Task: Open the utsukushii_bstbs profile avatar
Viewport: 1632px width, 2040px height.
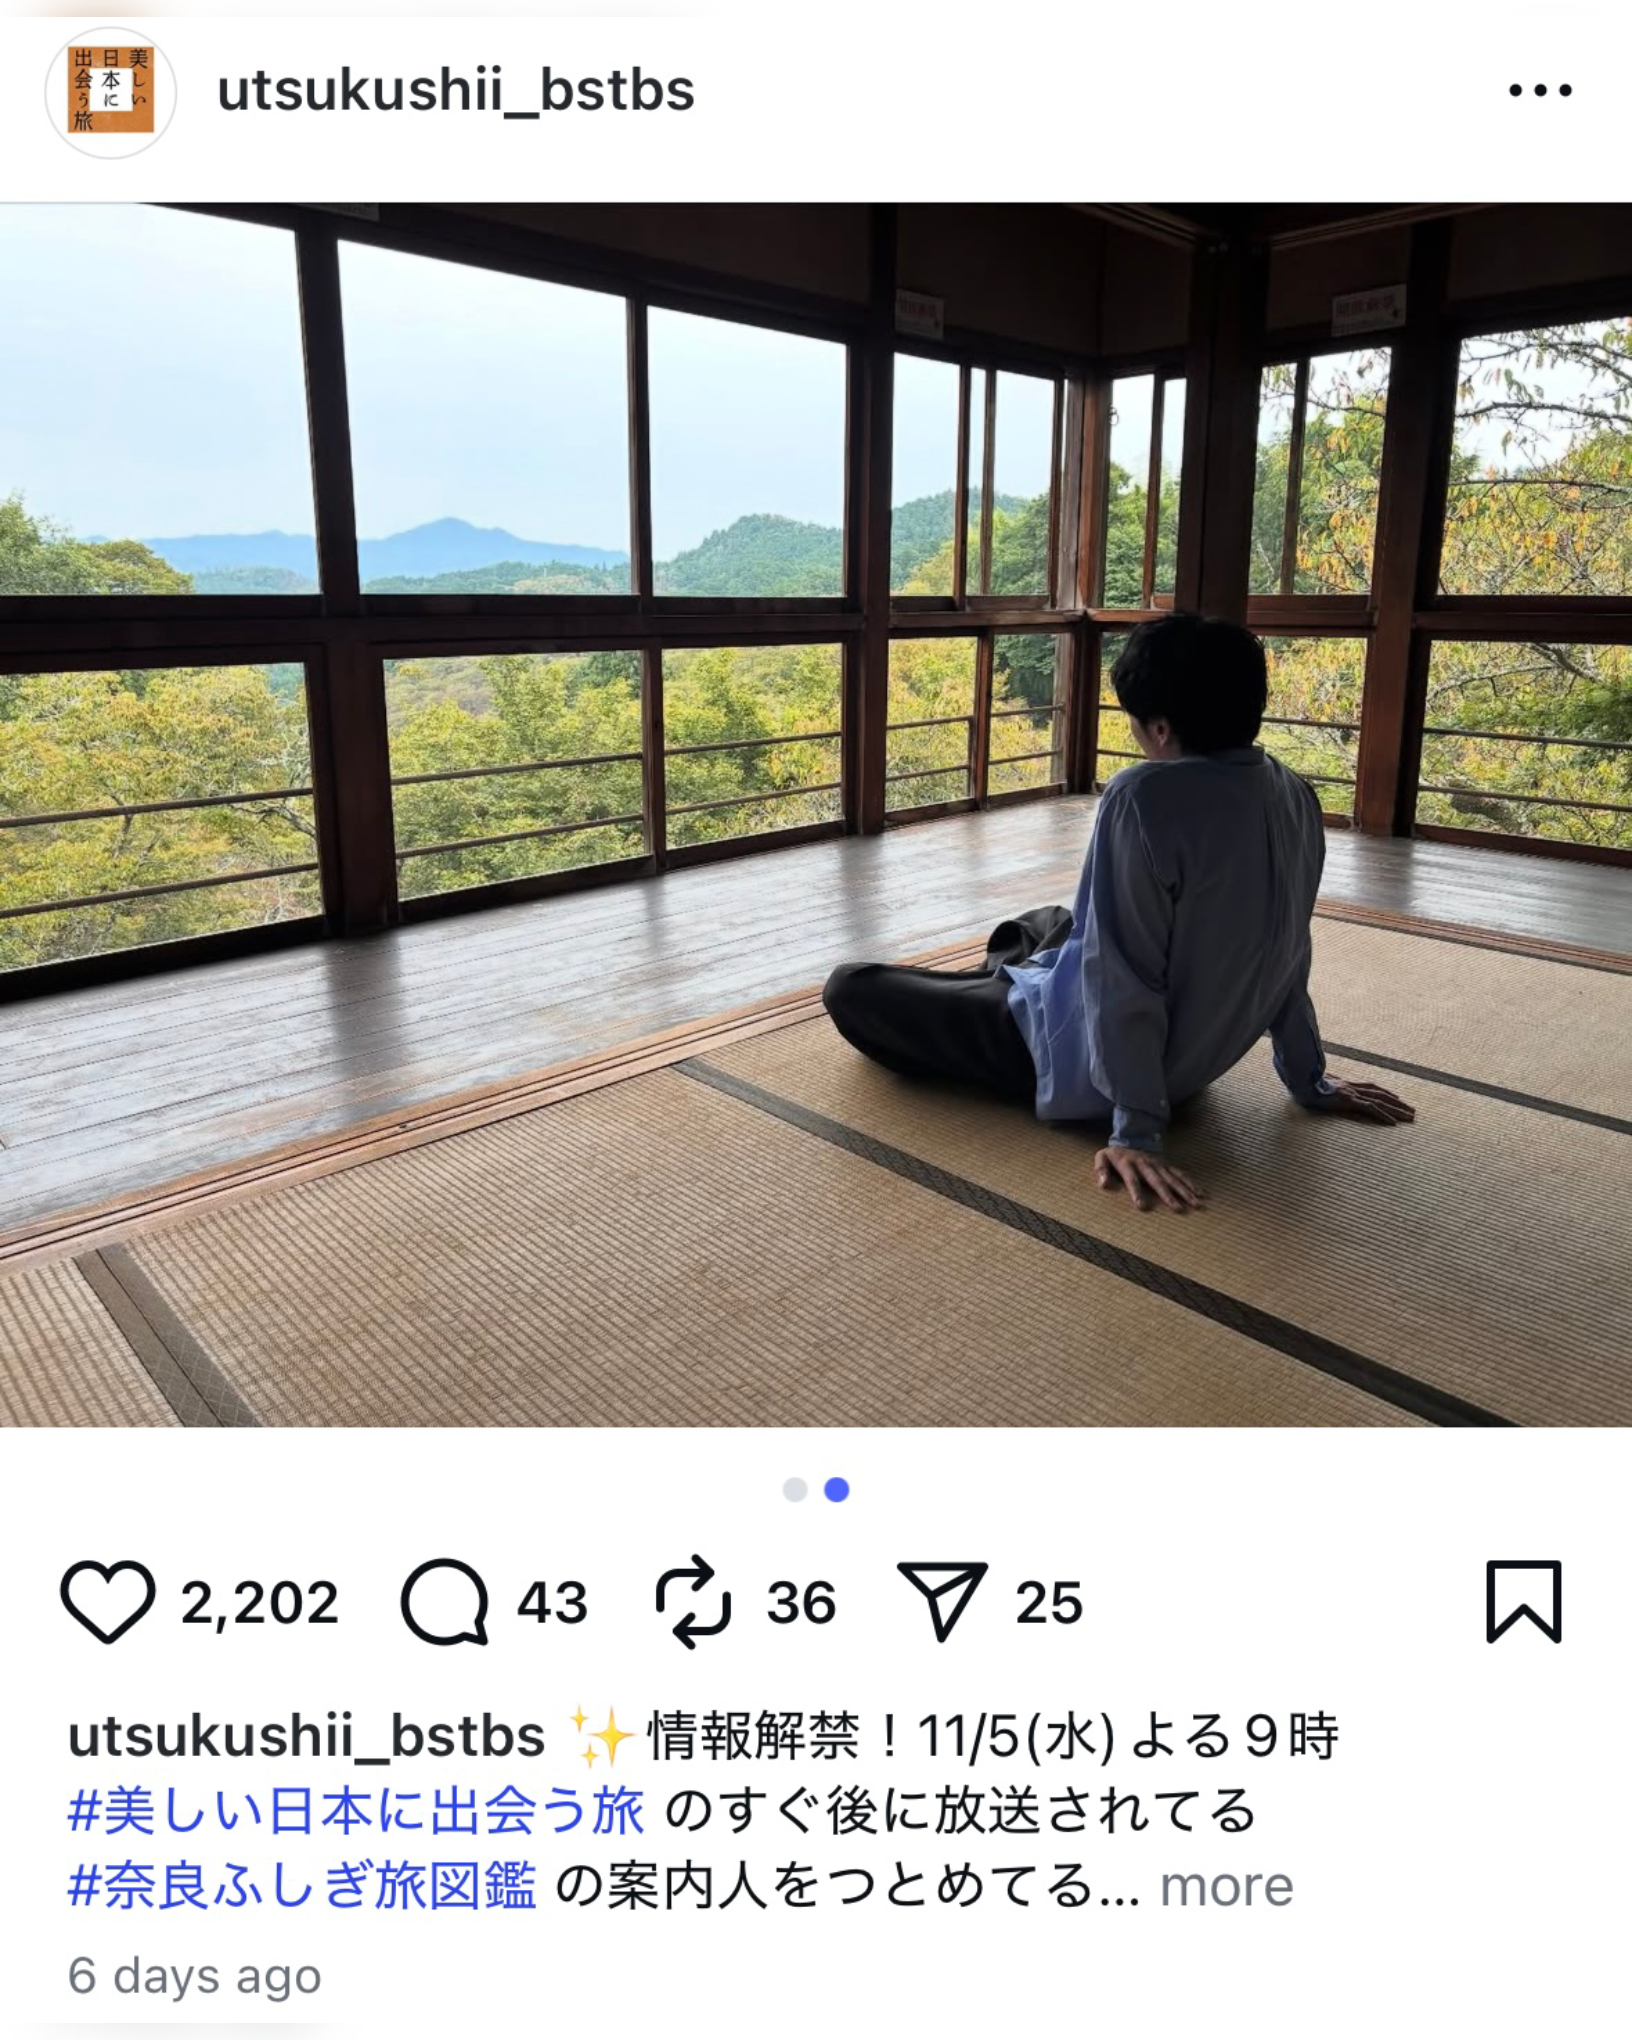Action: point(111,92)
